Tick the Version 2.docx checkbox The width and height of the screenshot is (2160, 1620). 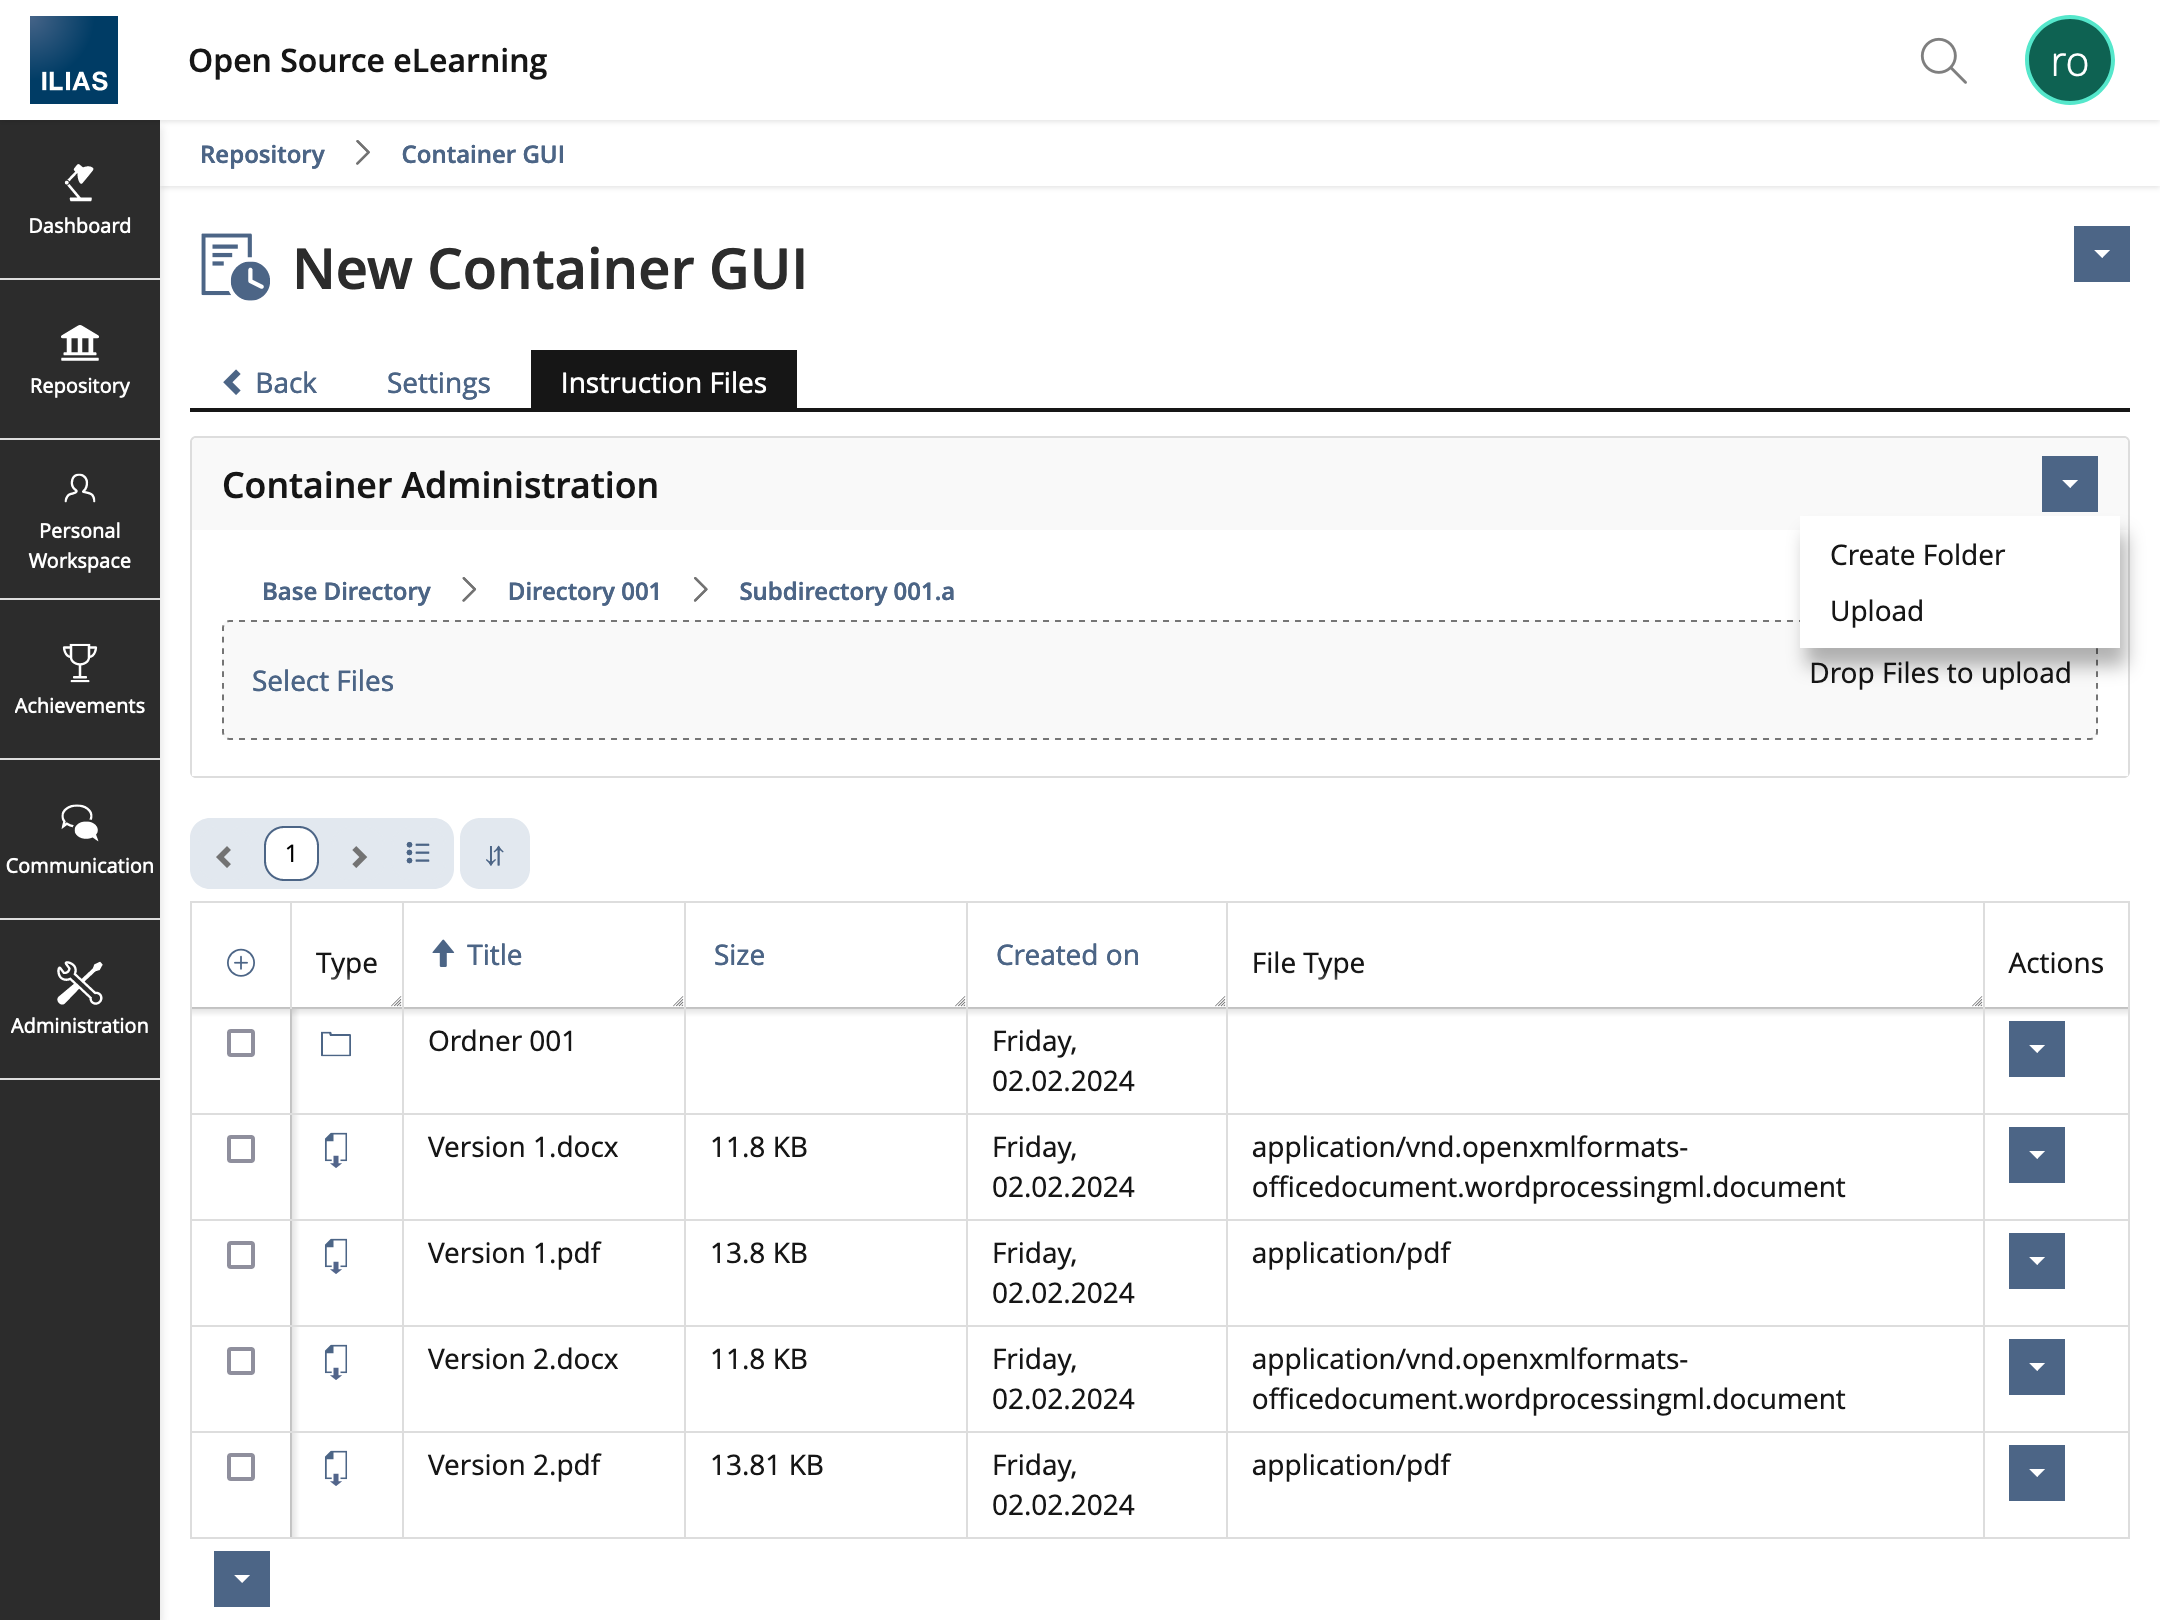[x=241, y=1361]
